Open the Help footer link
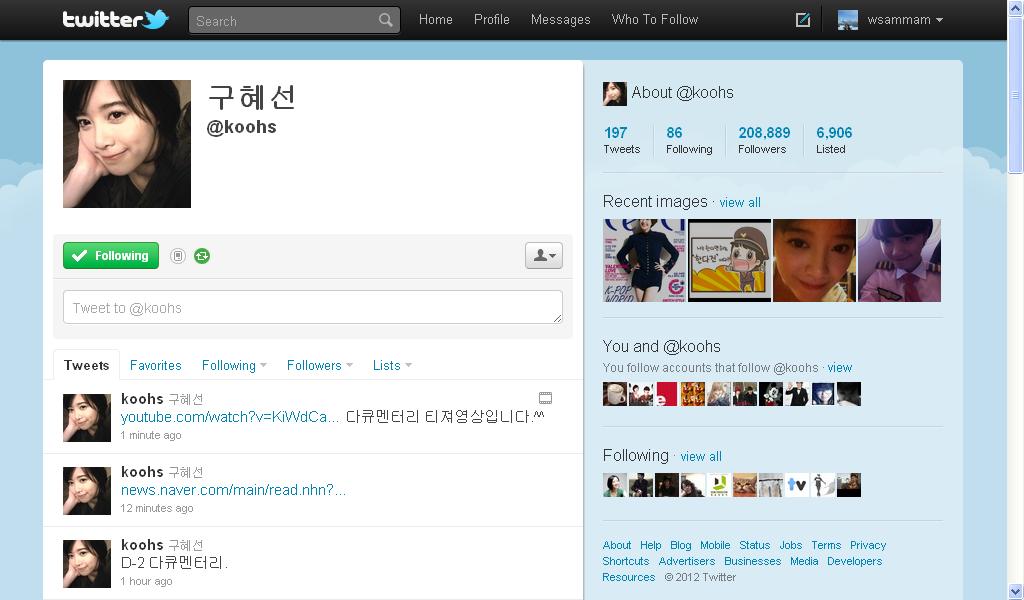 [650, 545]
